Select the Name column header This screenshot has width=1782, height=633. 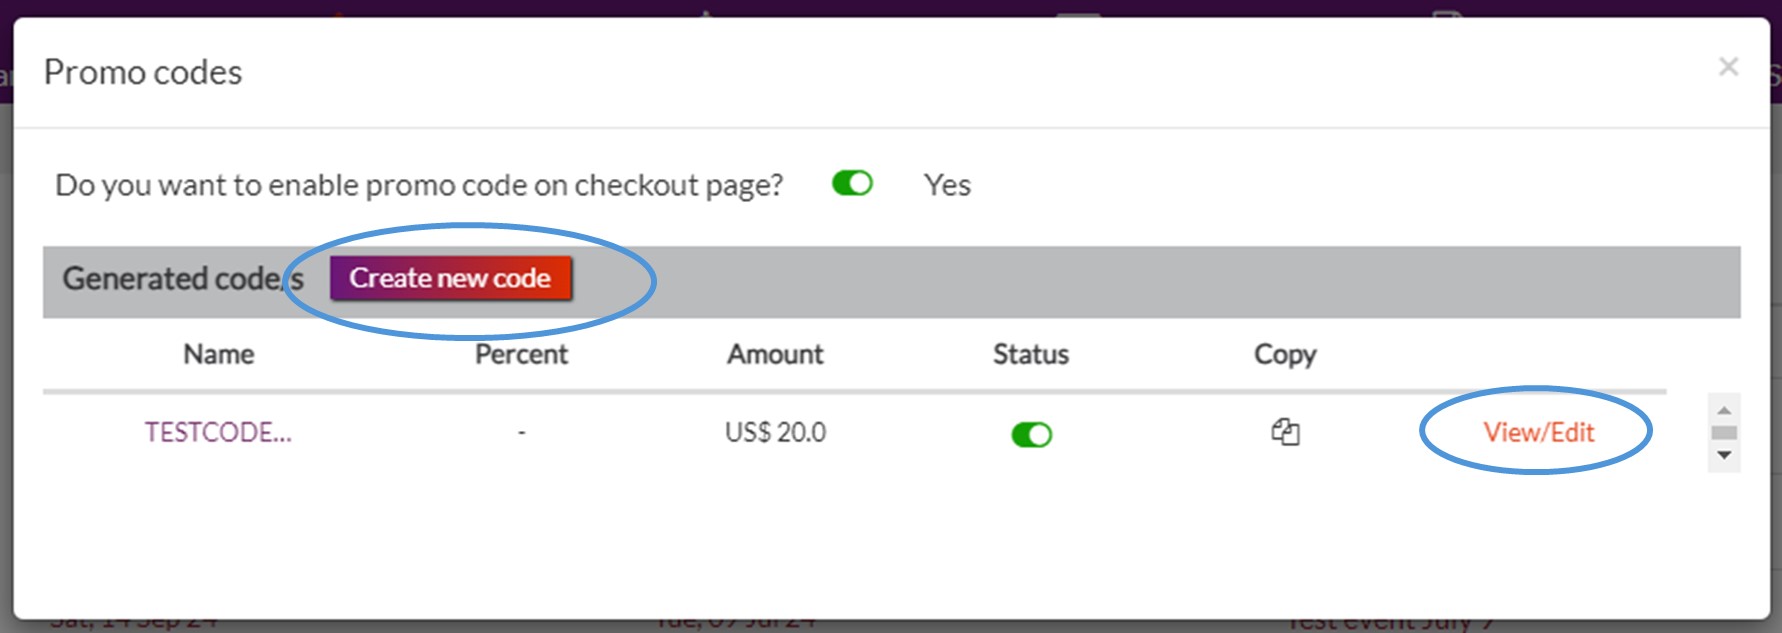pos(219,354)
